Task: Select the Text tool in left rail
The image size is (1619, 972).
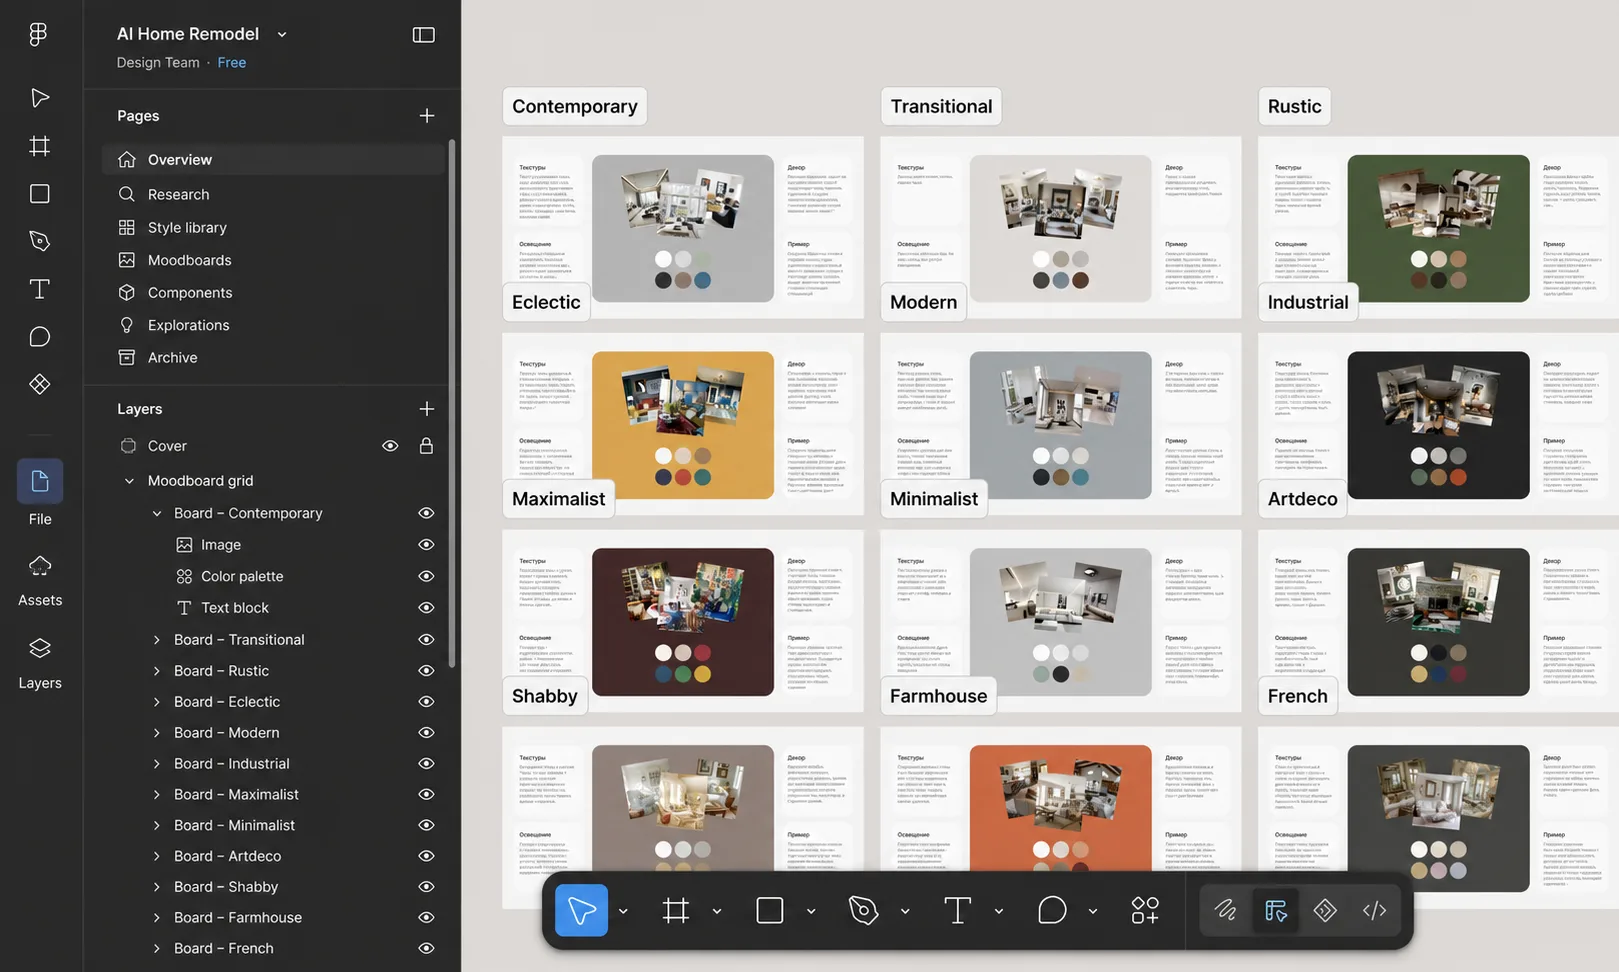Action: (39, 289)
